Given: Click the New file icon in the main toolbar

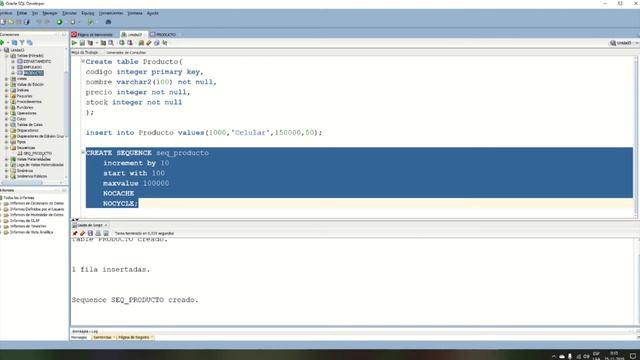Looking at the screenshot, I should point(3,22).
